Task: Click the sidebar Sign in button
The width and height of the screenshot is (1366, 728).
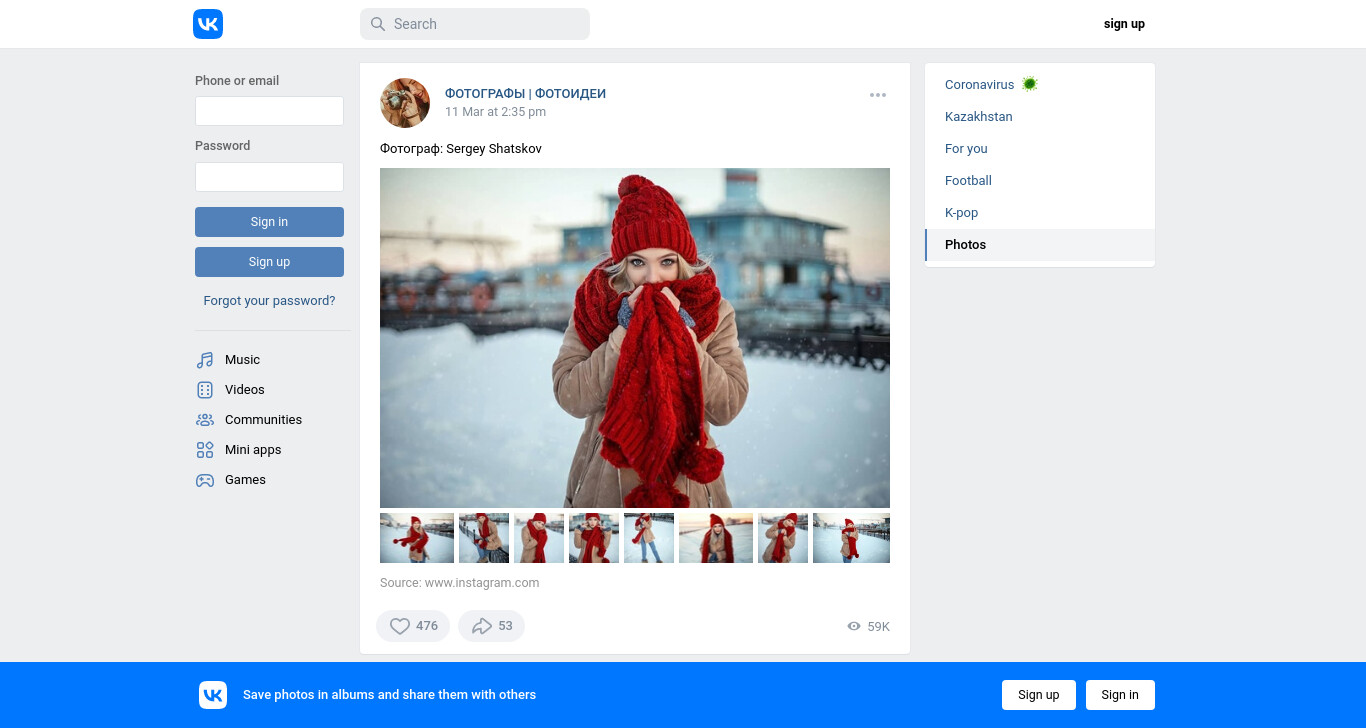Action: pyautogui.click(x=269, y=222)
